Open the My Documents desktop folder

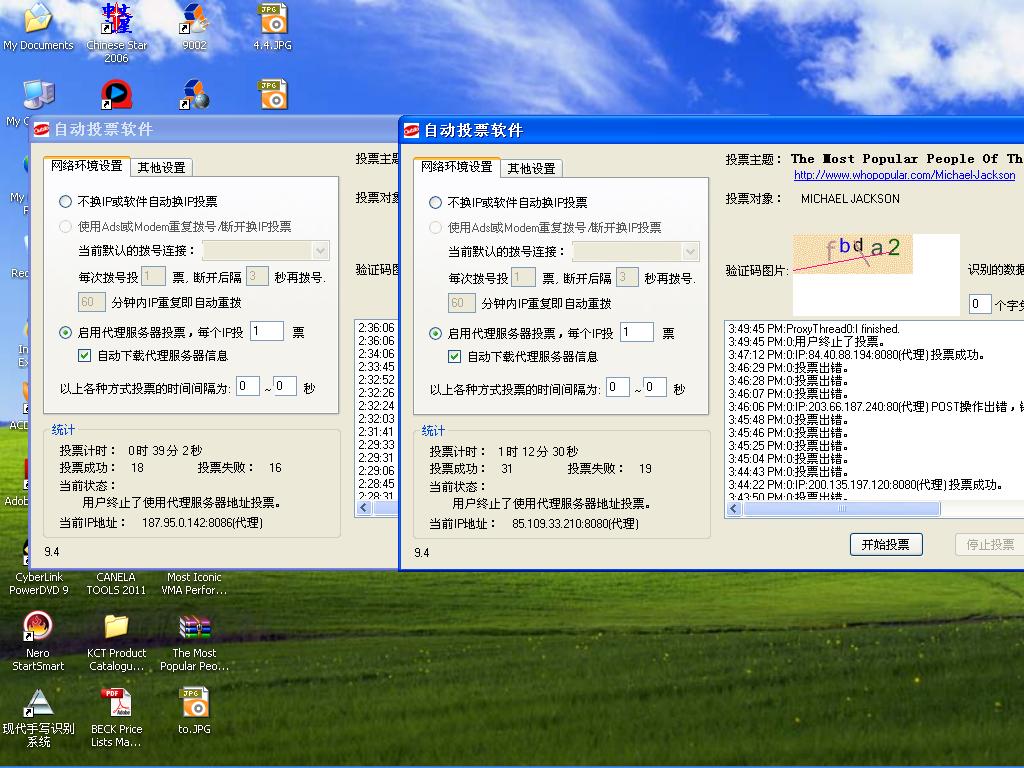click(38, 20)
